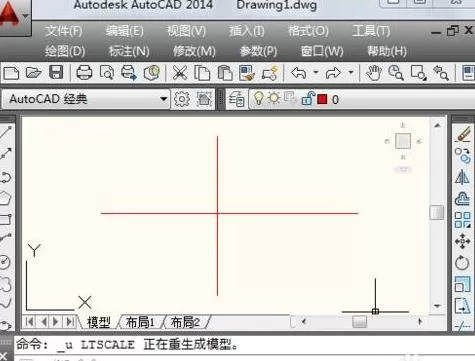The image size is (475, 361).
Task: Select the Rectangle draw tool
Action: [x=6, y=220]
